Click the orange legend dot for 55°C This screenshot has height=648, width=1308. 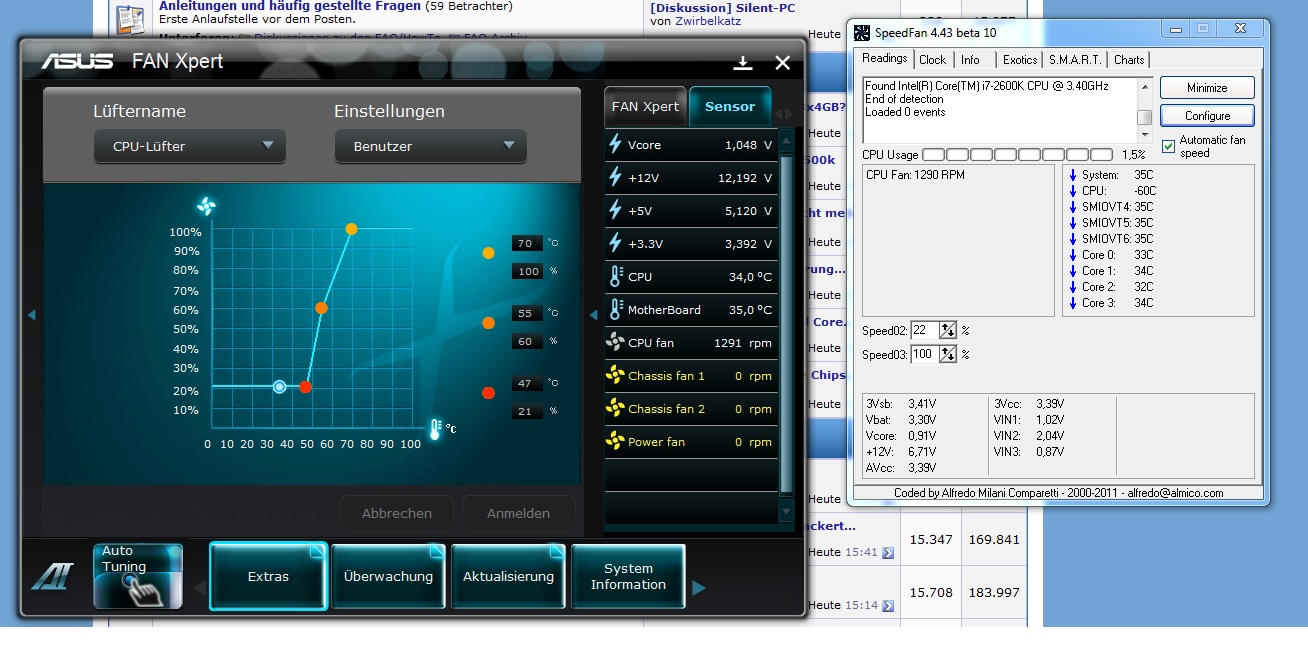(x=488, y=323)
